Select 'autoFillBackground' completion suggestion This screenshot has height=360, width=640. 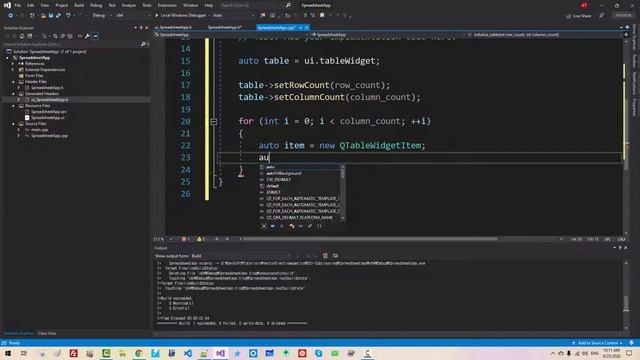[x=299, y=173]
